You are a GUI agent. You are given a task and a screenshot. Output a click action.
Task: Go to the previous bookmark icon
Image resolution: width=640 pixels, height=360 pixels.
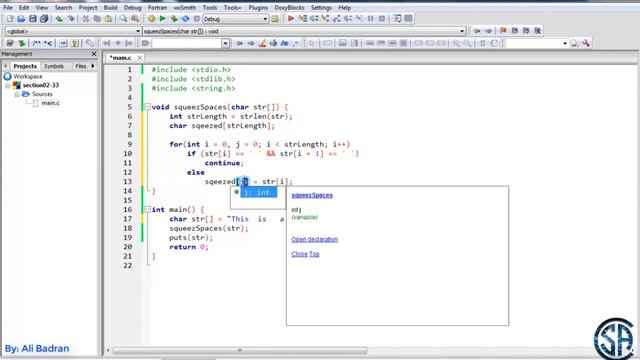[x=515, y=31]
